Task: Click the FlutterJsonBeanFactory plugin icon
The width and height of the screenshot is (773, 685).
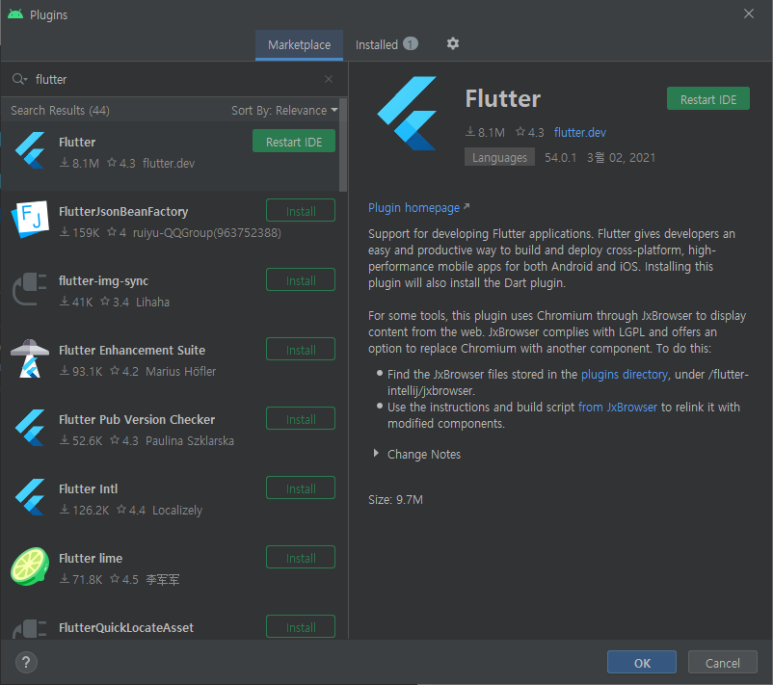Action: click(30, 219)
